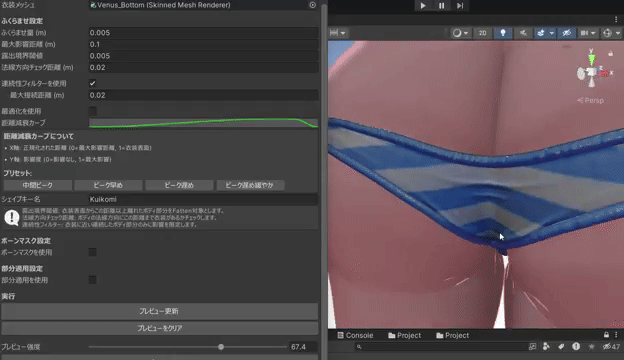Open the Project panel three-dot menu
This screenshot has height=360, width=624.
(616, 335)
